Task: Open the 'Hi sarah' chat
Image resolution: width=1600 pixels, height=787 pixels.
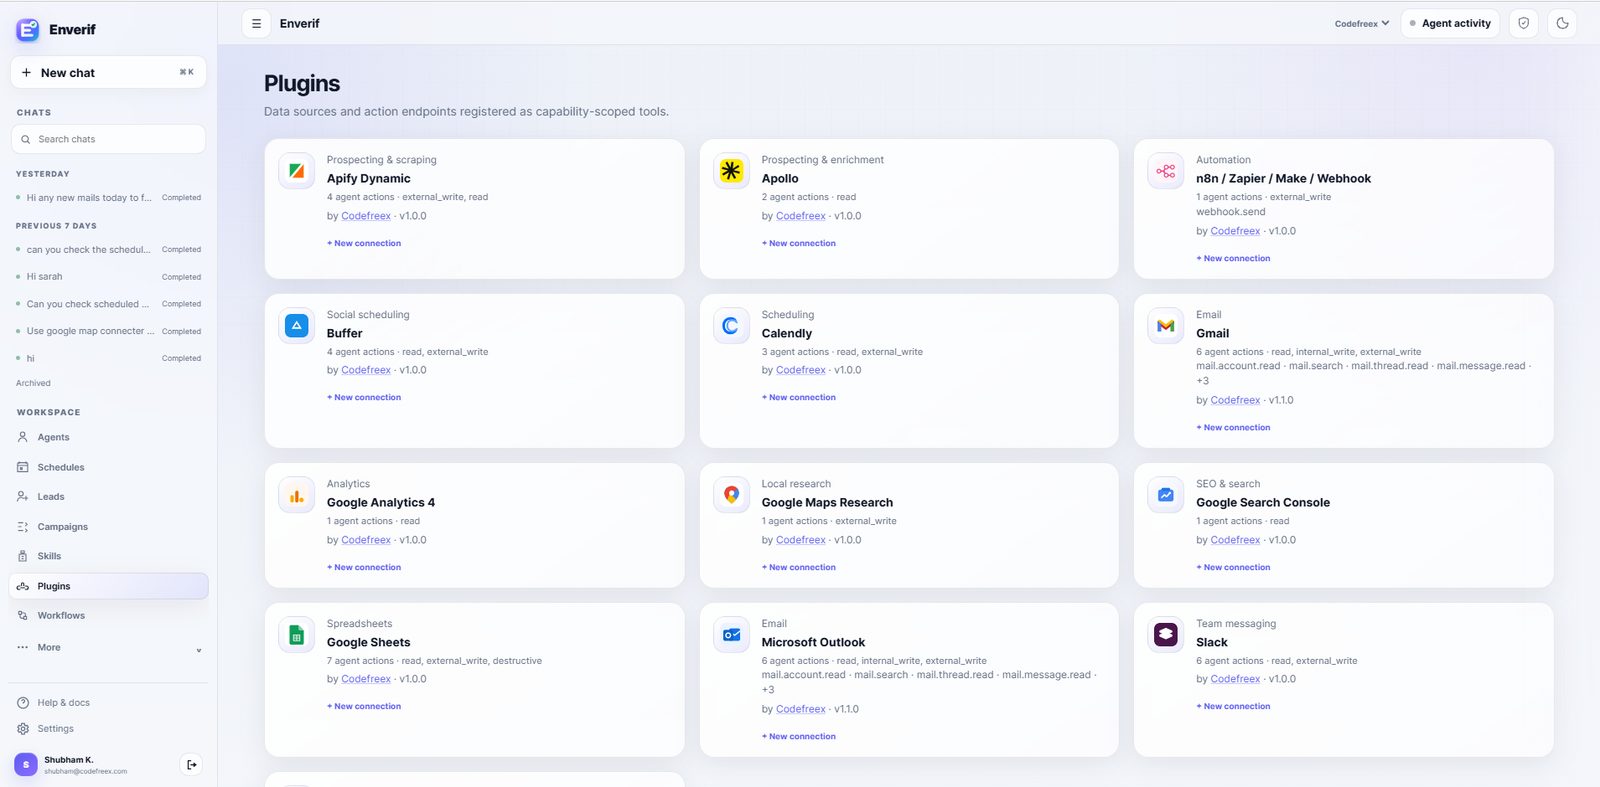Action: tap(109, 277)
